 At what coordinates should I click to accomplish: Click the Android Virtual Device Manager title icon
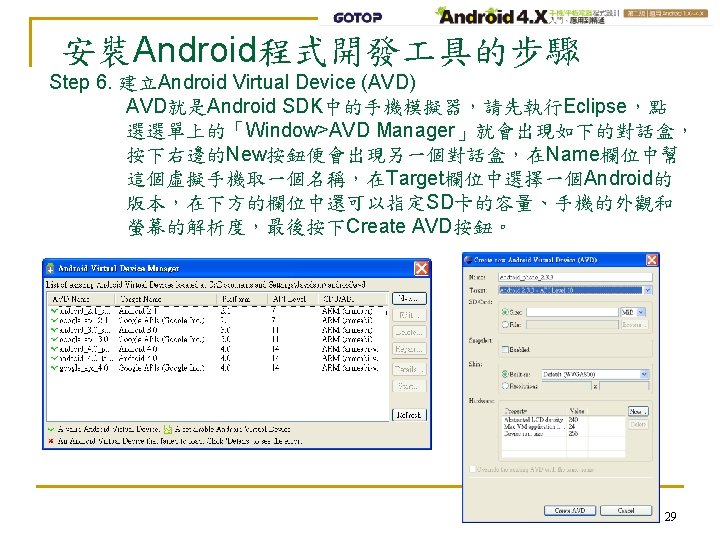click(x=51, y=268)
